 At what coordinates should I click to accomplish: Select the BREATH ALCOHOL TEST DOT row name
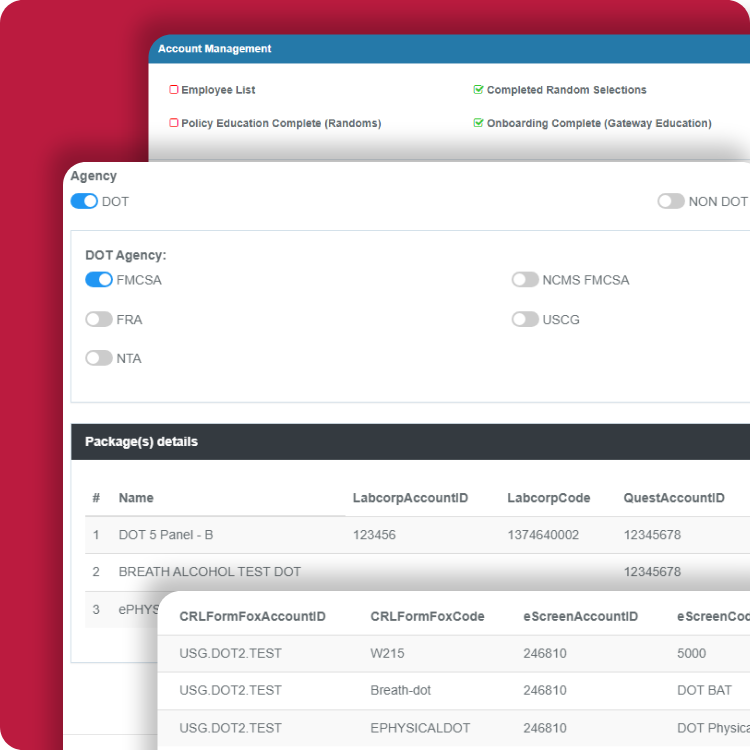[210, 572]
